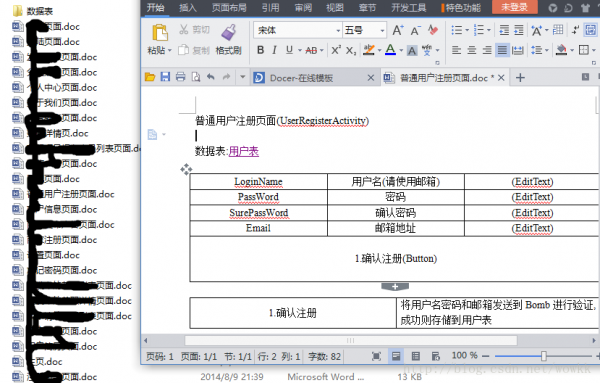
Task: Click the 复制 (copy) button
Action: click(x=194, y=50)
